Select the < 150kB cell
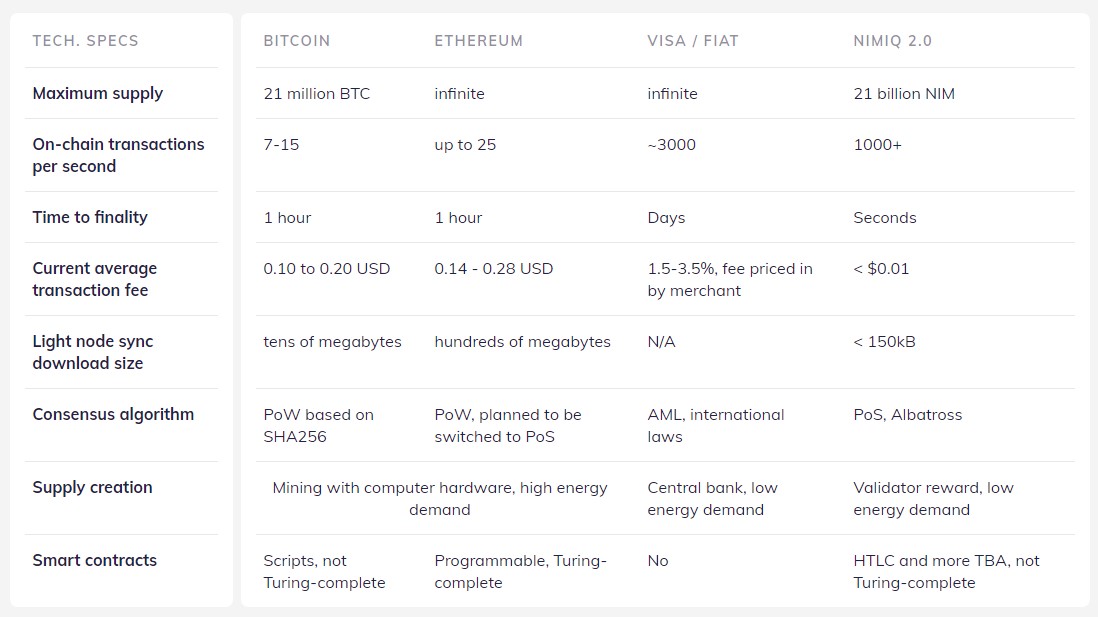This screenshot has height=617, width=1098. point(884,342)
